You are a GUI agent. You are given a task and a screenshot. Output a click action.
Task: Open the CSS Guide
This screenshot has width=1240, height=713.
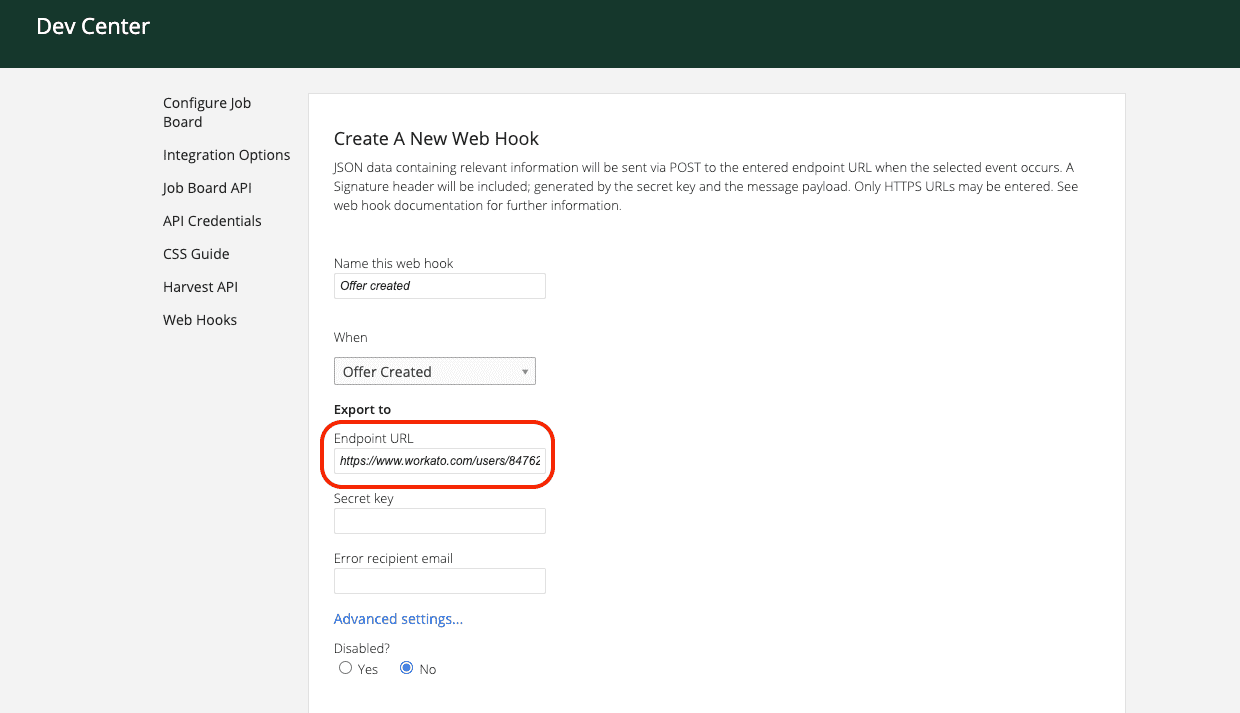[195, 253]
